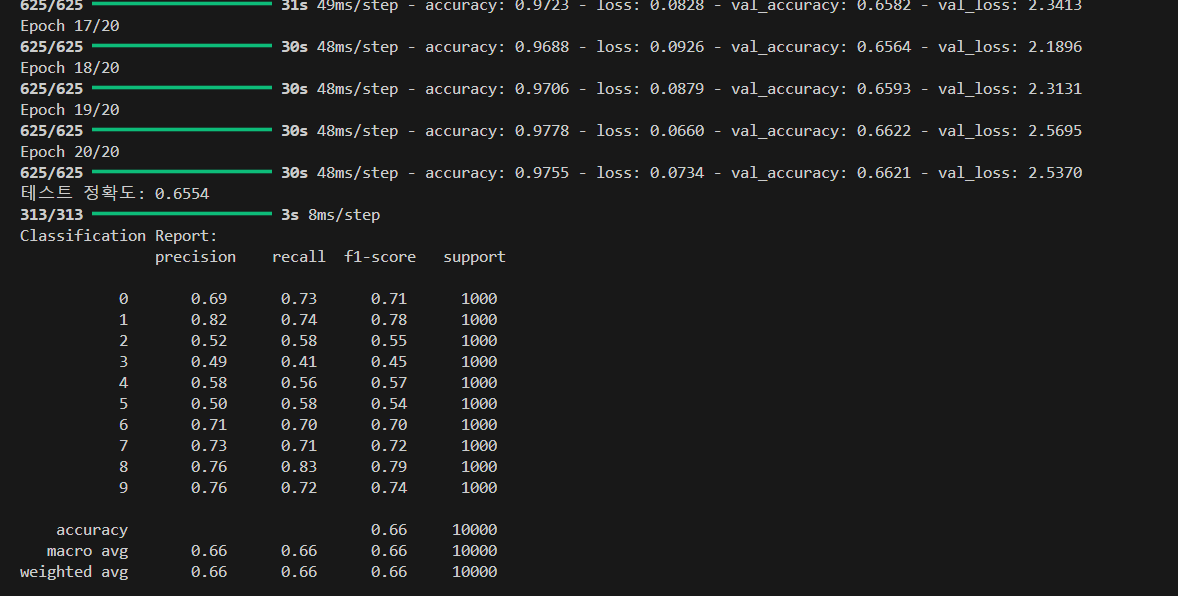
Task: Click the '3s 8ms/step' timing text
Action: (x=331, y=215)
